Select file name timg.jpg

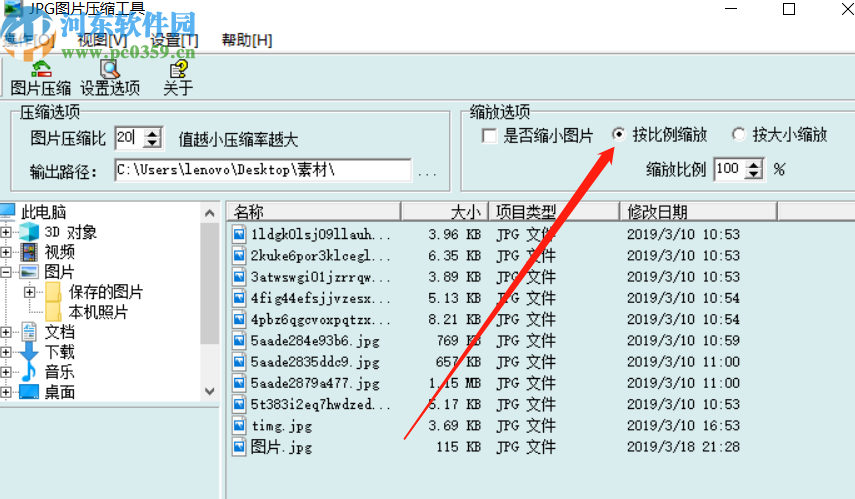tap(282, 425)
